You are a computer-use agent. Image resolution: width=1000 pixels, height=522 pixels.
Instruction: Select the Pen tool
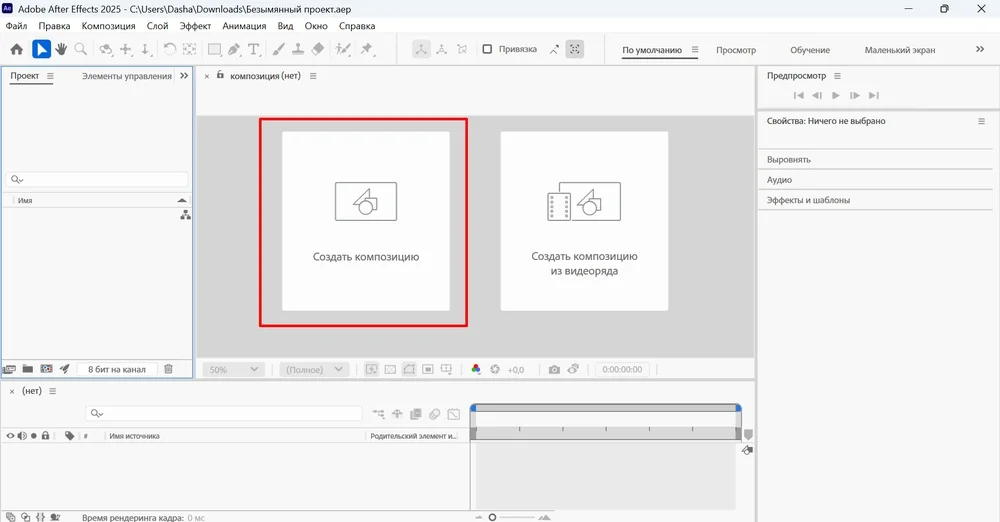234,49
